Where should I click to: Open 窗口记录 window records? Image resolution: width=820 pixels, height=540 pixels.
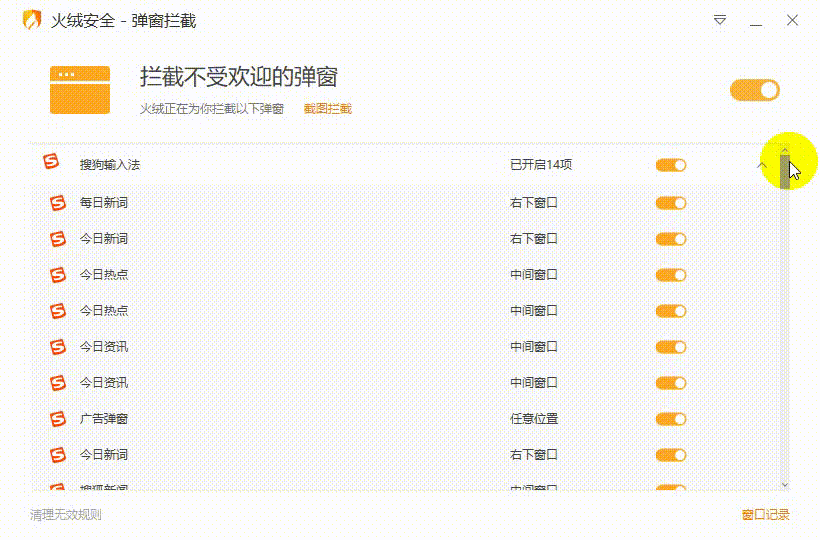(x=765, y=514)
